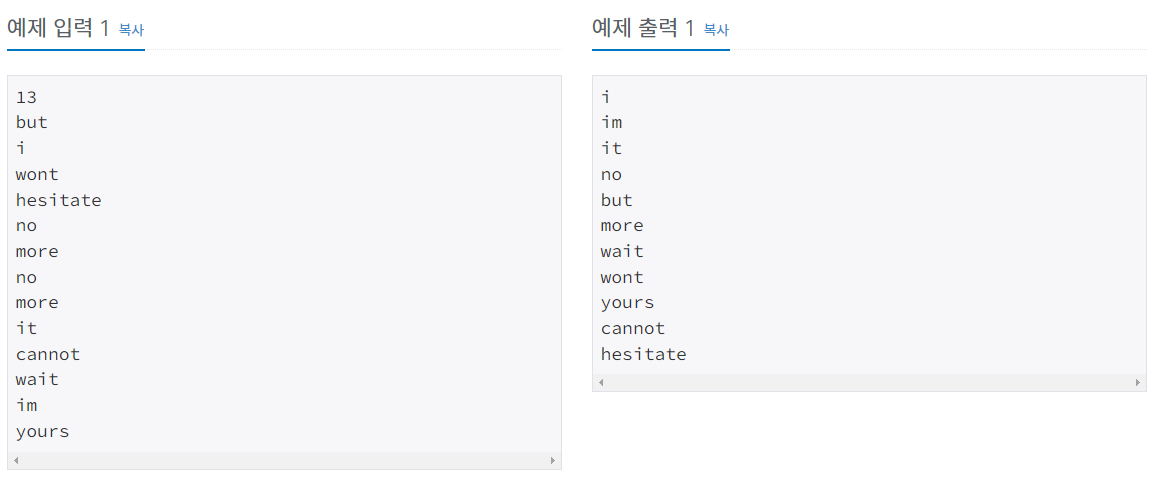
Task: Click the word 'hesitate' in example input
Action: point(58,200)
